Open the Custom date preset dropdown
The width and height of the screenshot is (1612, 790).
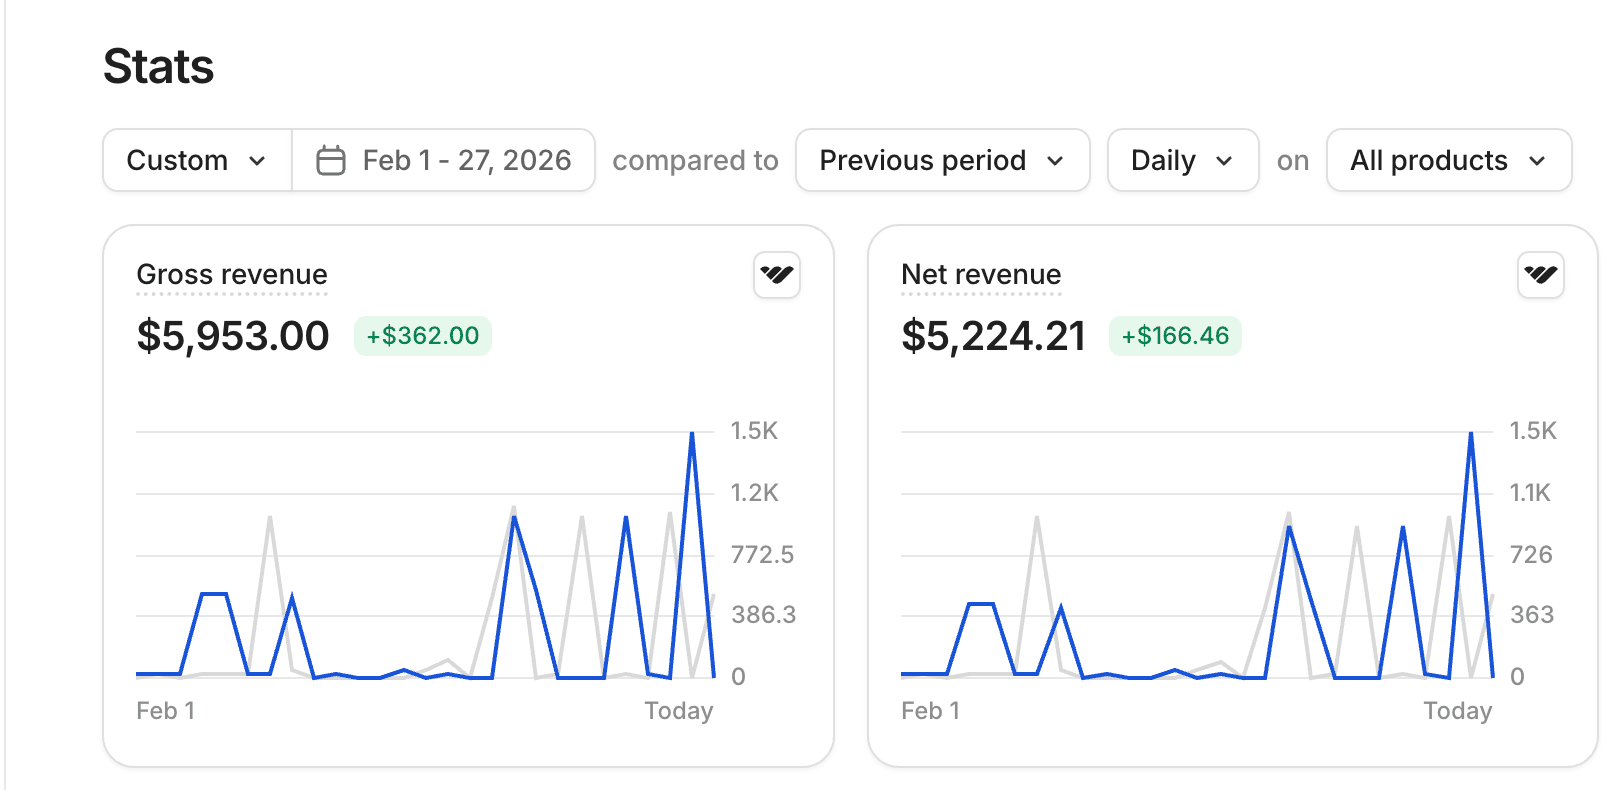tap(197, 160)
